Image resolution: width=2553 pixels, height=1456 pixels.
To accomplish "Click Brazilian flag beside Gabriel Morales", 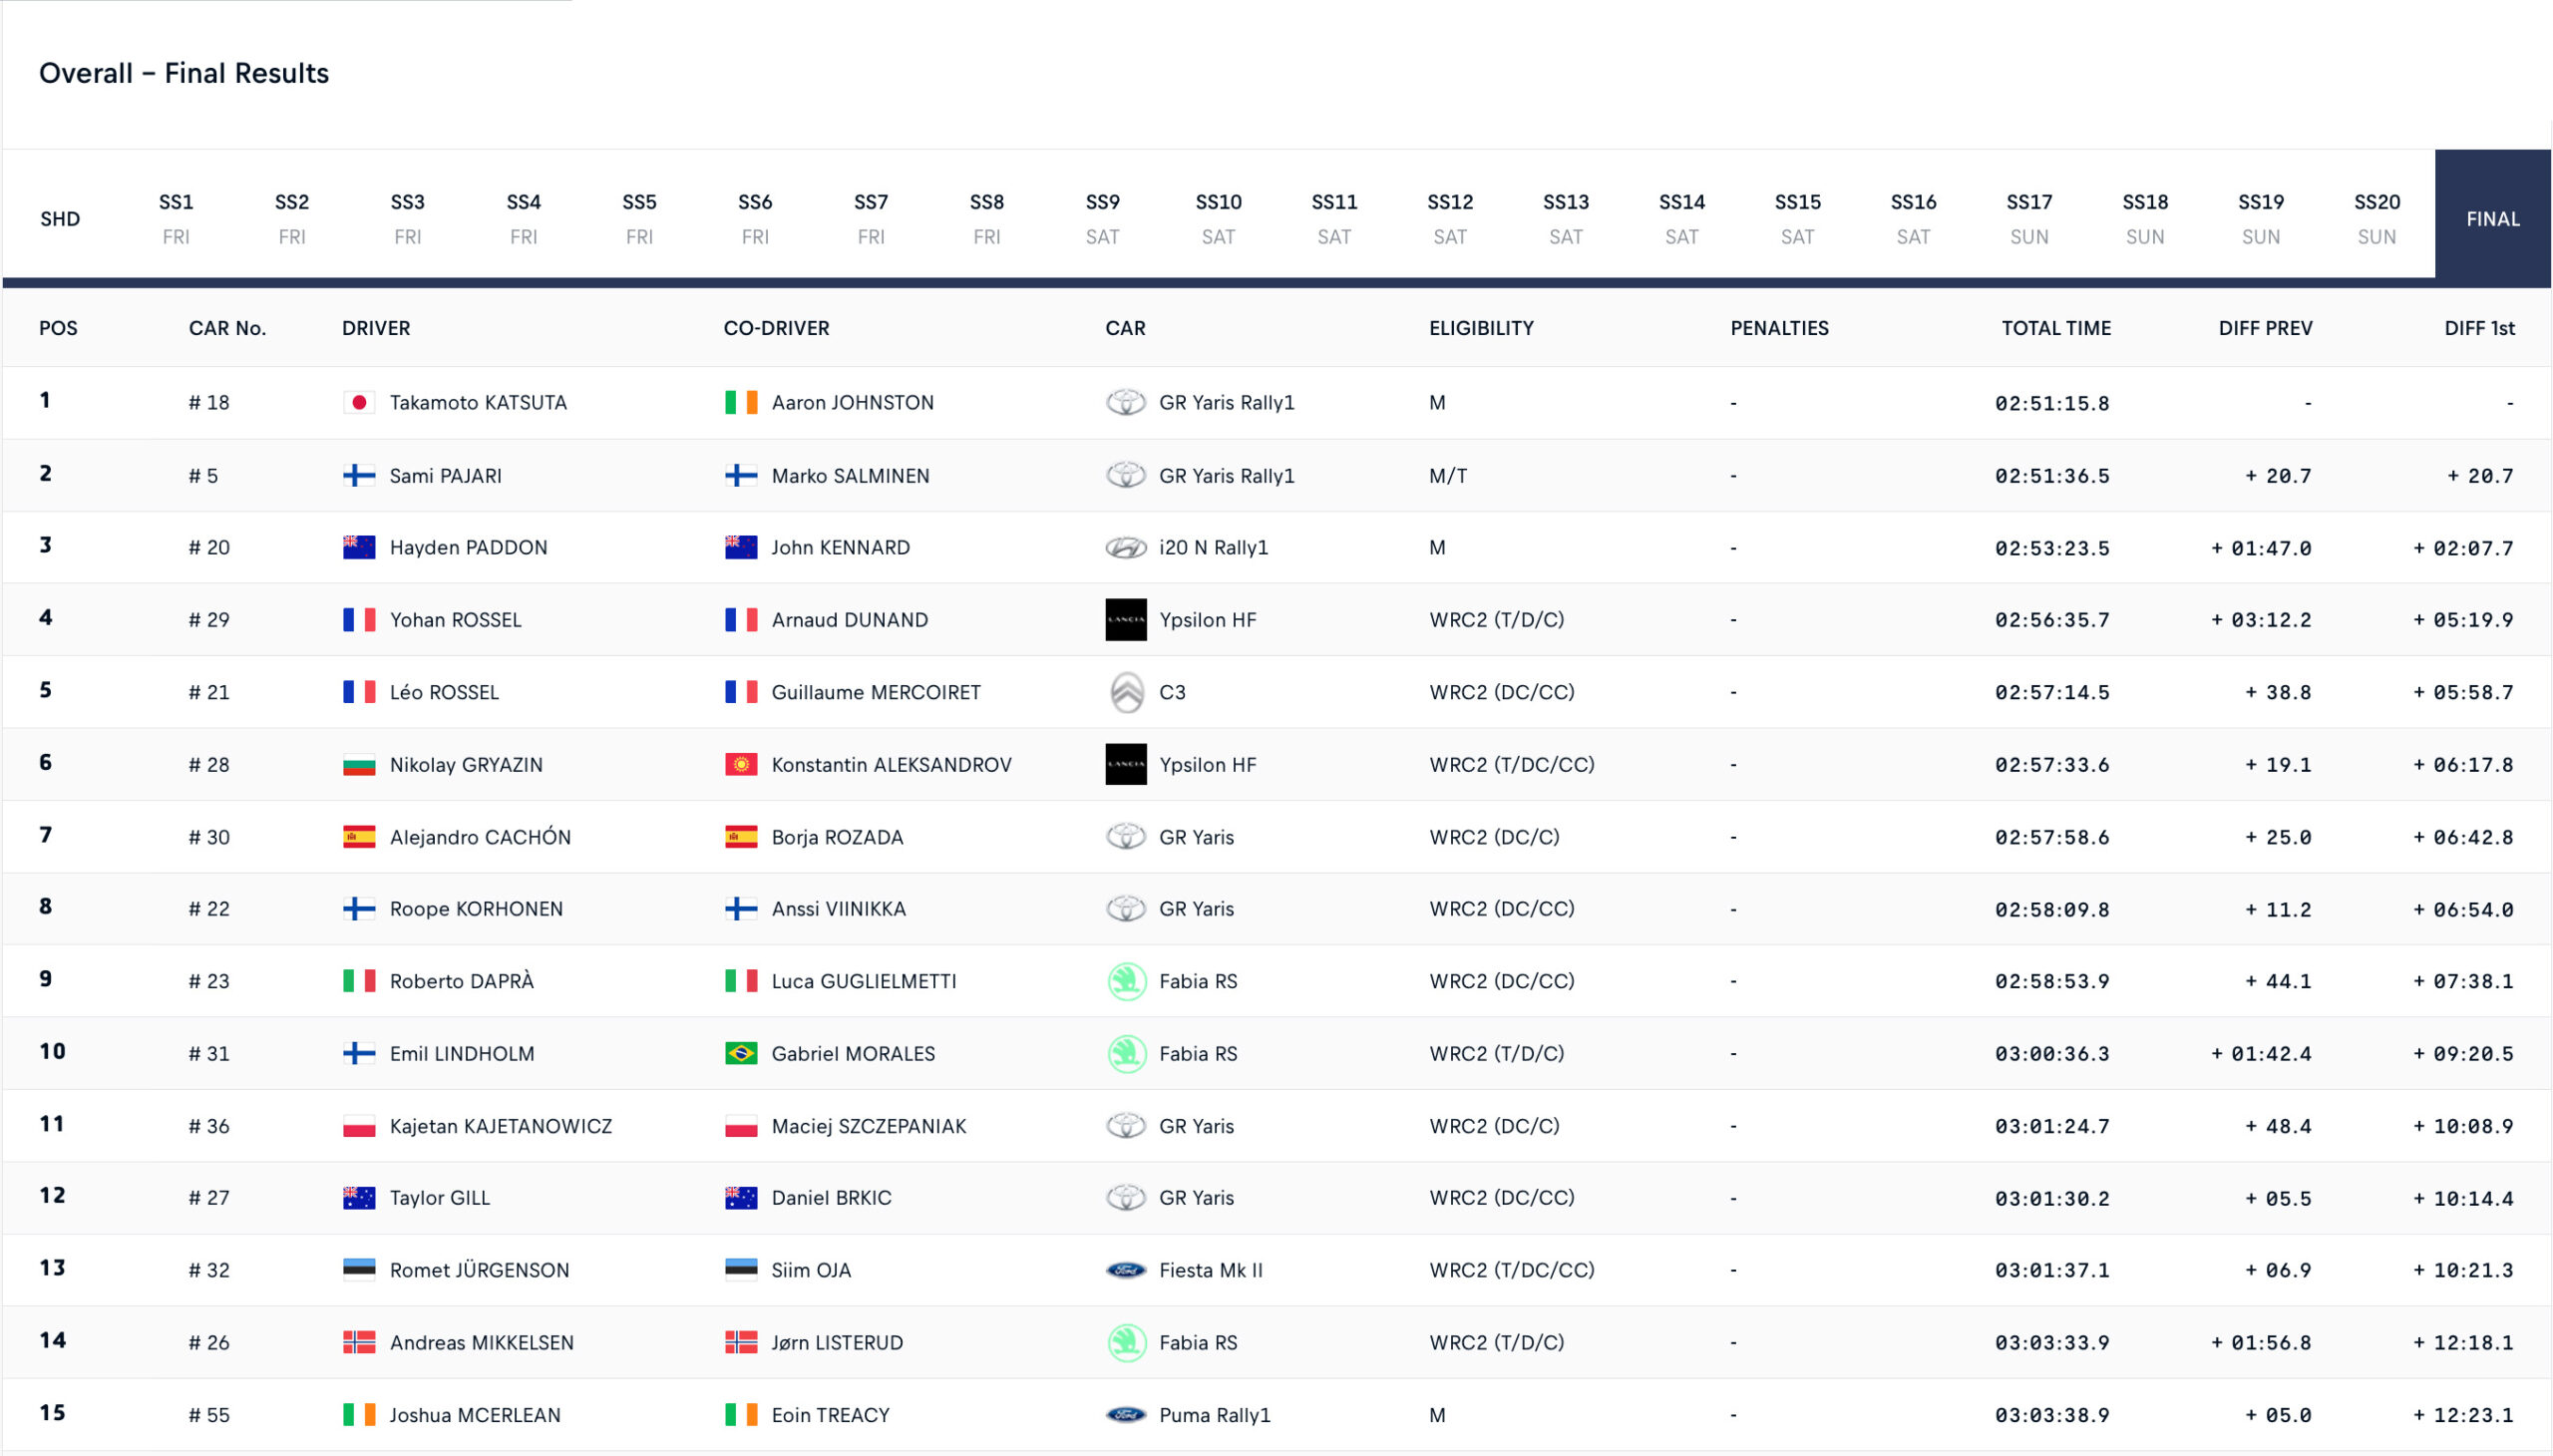I will coord(740,1053).
